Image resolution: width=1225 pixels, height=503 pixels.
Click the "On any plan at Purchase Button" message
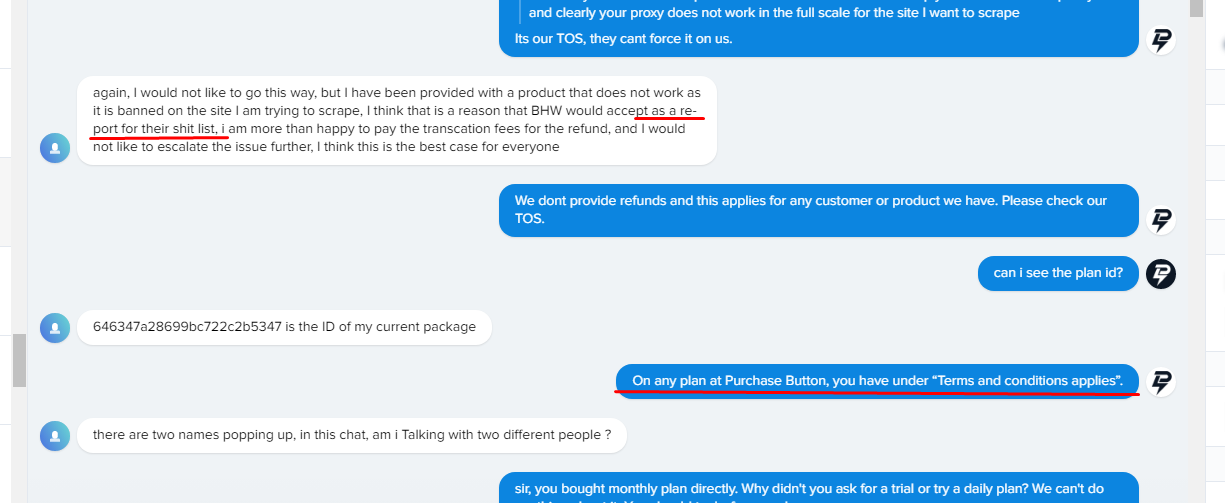coord(878,381)
